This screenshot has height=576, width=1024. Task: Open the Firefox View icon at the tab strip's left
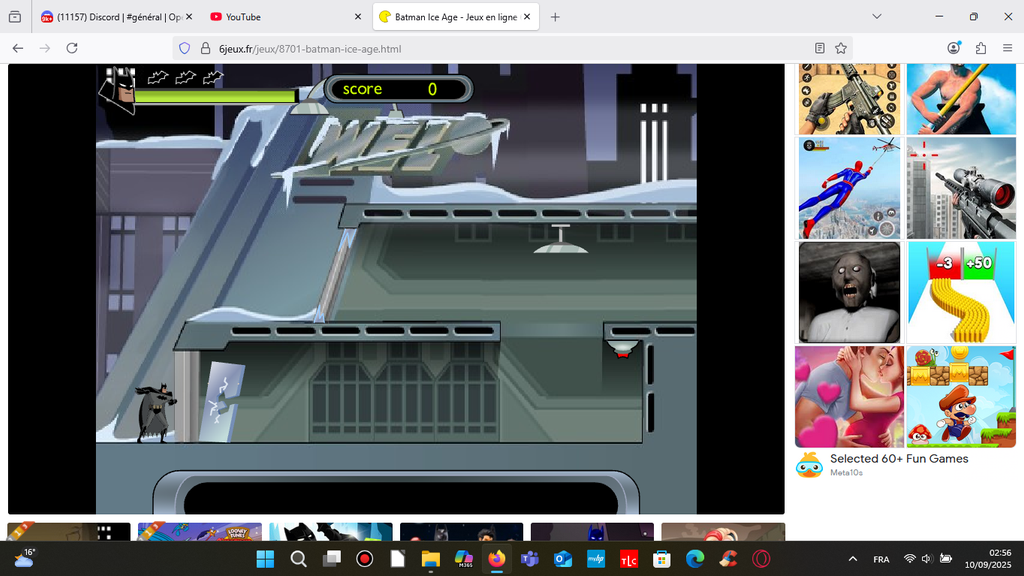click(x=14, y=17)
